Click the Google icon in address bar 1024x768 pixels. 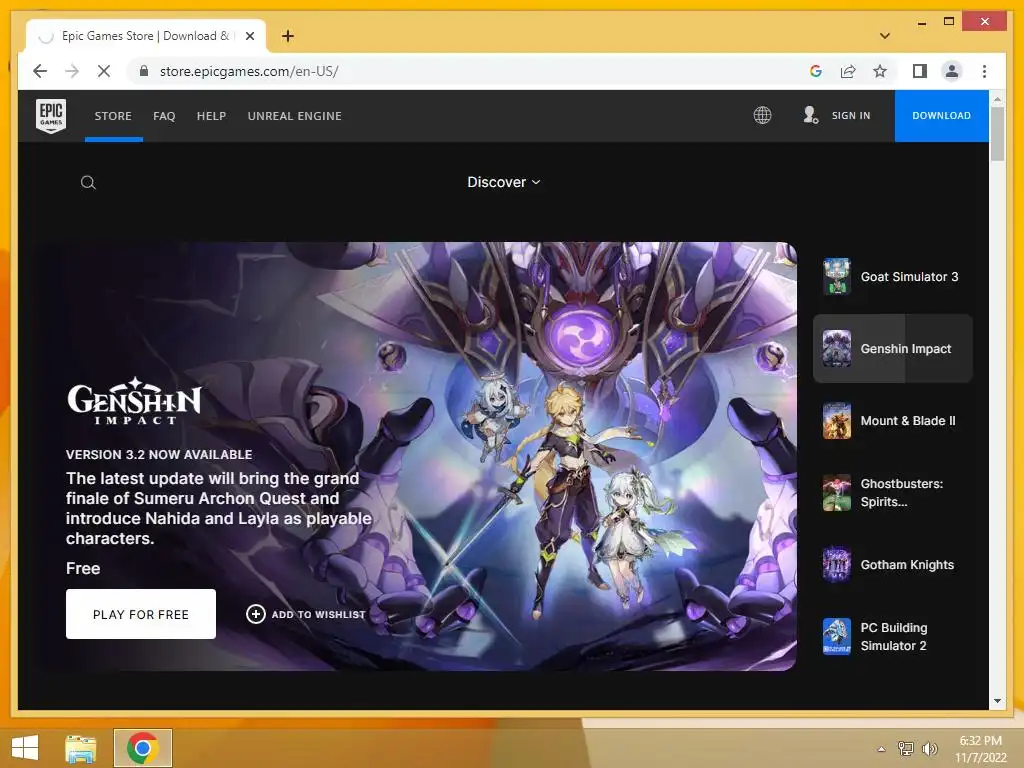[816, 71]
